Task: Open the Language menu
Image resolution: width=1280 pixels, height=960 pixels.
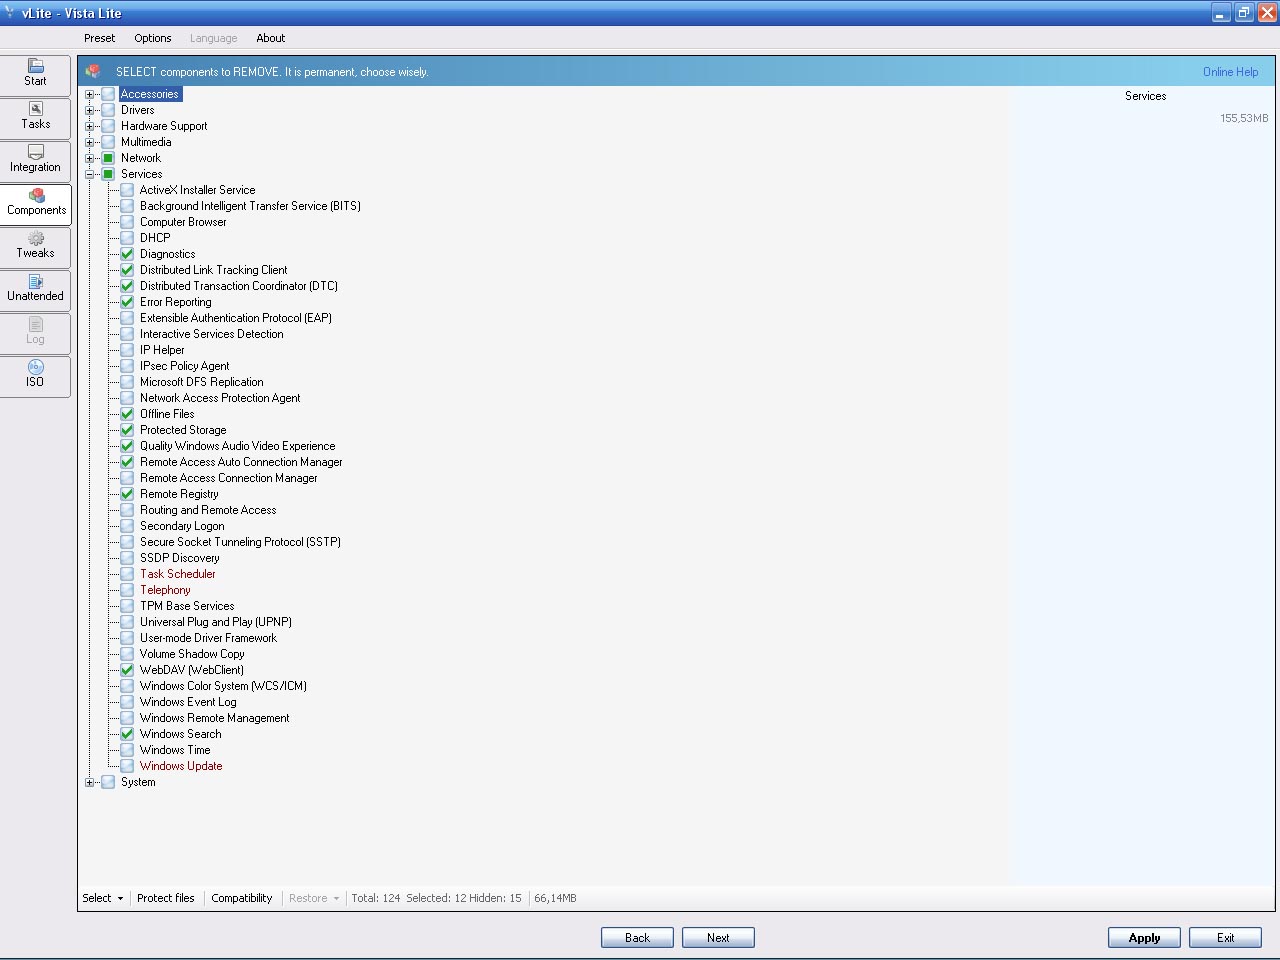Action: click(214, 38)
